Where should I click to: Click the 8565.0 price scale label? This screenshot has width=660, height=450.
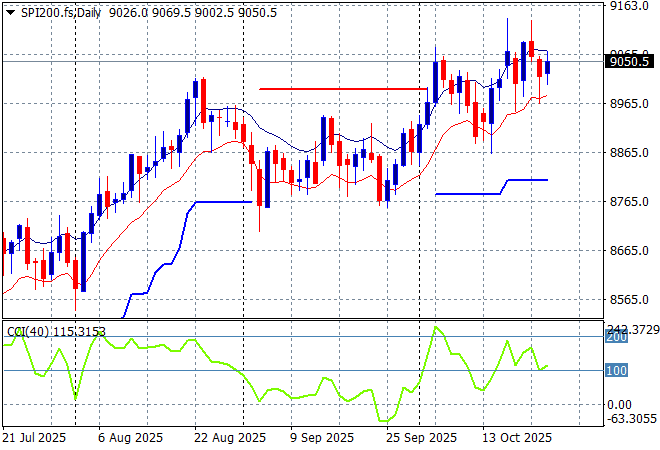click(x=629, y=300)
